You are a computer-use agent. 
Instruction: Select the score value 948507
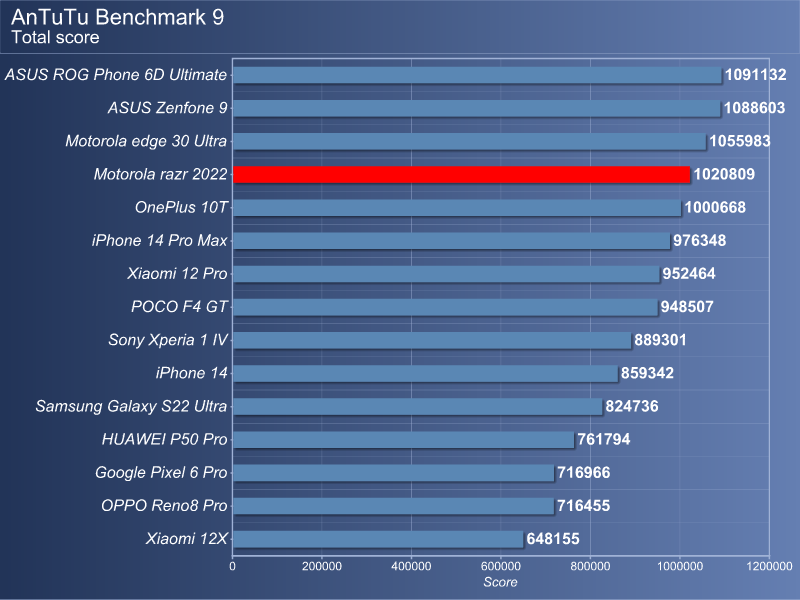tap(687, 307)
